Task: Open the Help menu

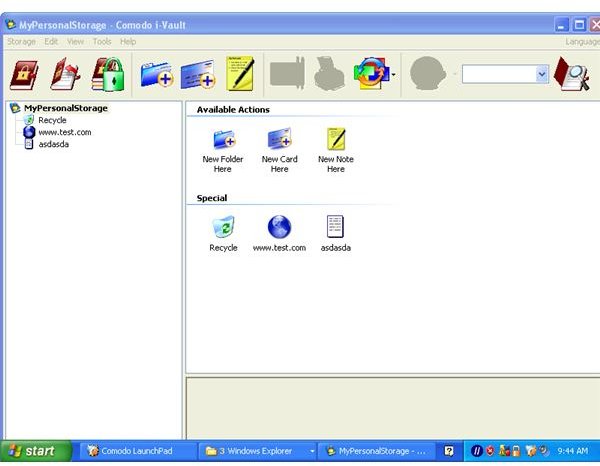Action: pos(128,41)
